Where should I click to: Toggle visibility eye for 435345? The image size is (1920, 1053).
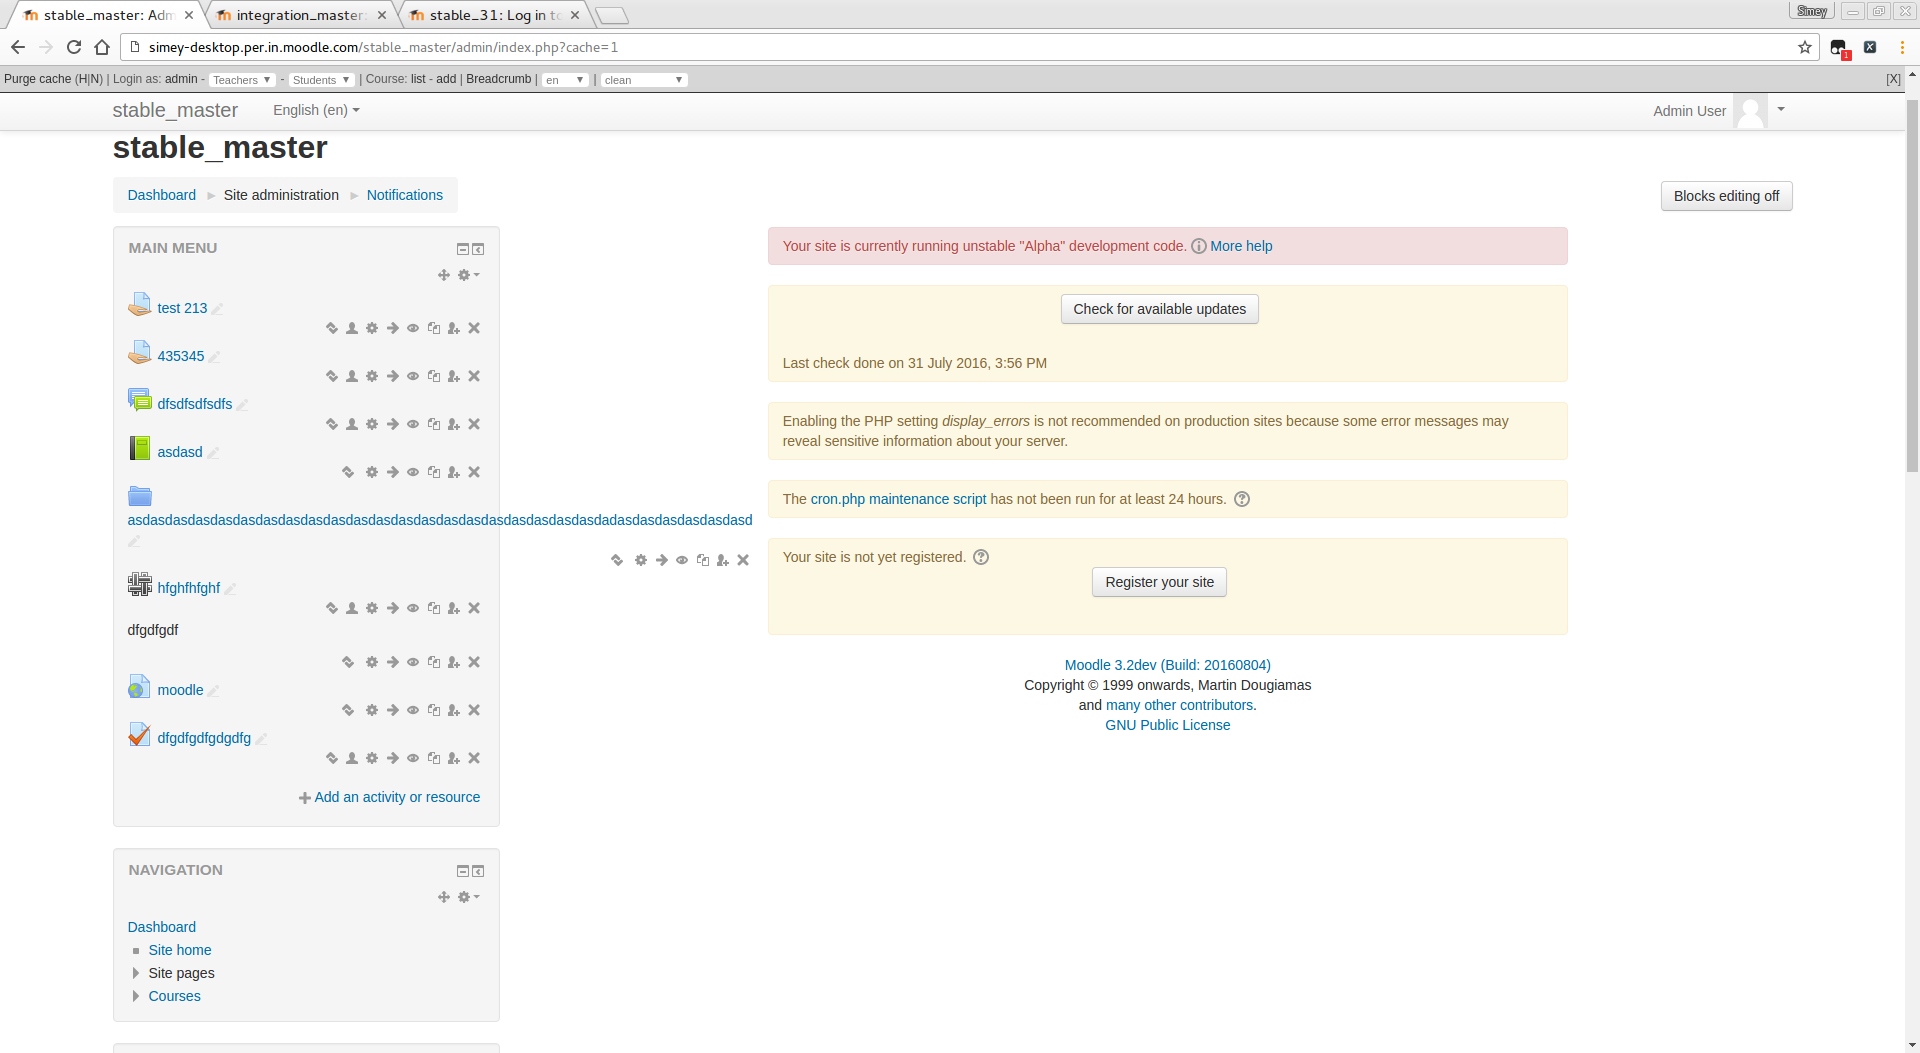(413, 376)
